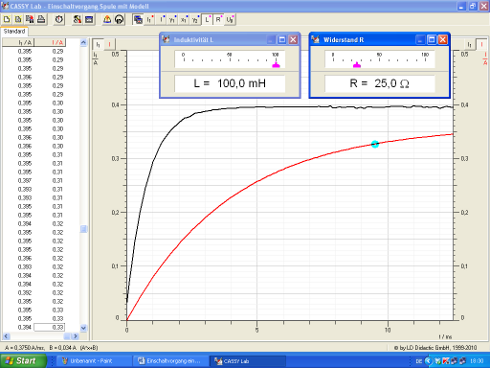Click the Save measurement toolbar icon
490x368 pixels.
point(30,20)
